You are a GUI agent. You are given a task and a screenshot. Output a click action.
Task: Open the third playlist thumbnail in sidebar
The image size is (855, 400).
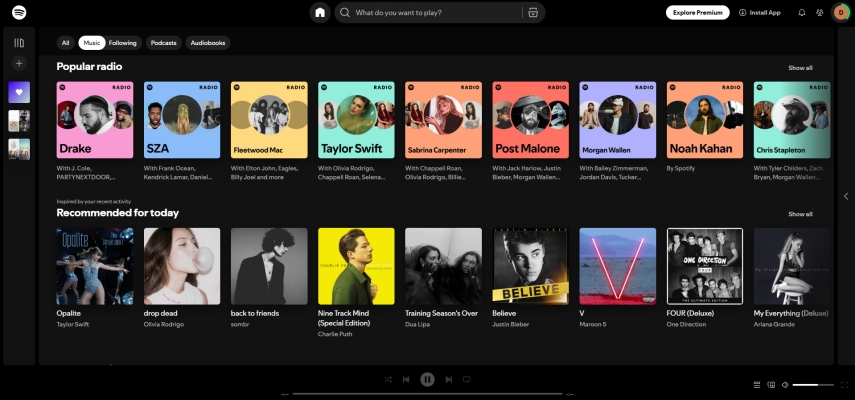19,149
